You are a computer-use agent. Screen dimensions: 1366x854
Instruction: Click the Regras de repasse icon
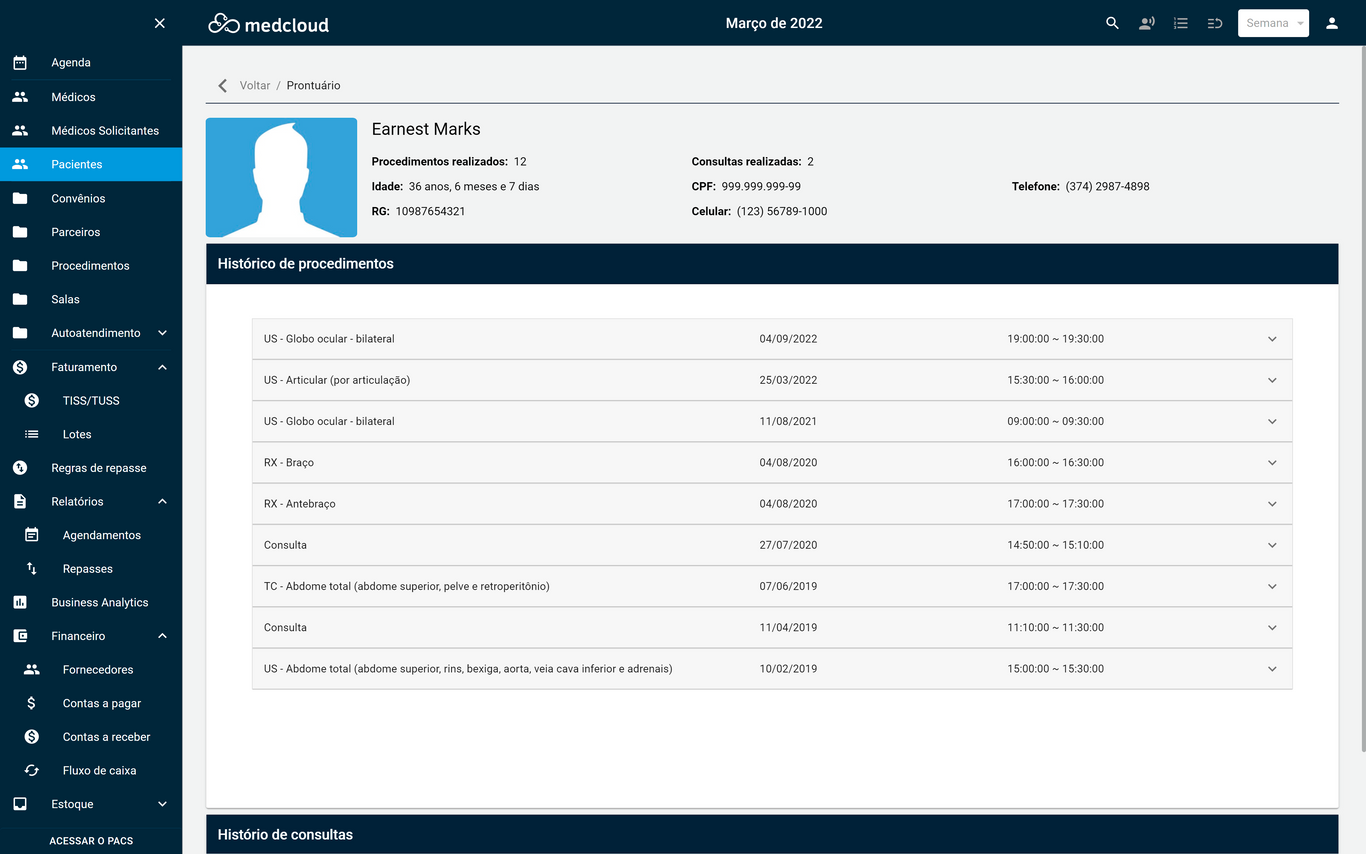[x=20, y=467]
